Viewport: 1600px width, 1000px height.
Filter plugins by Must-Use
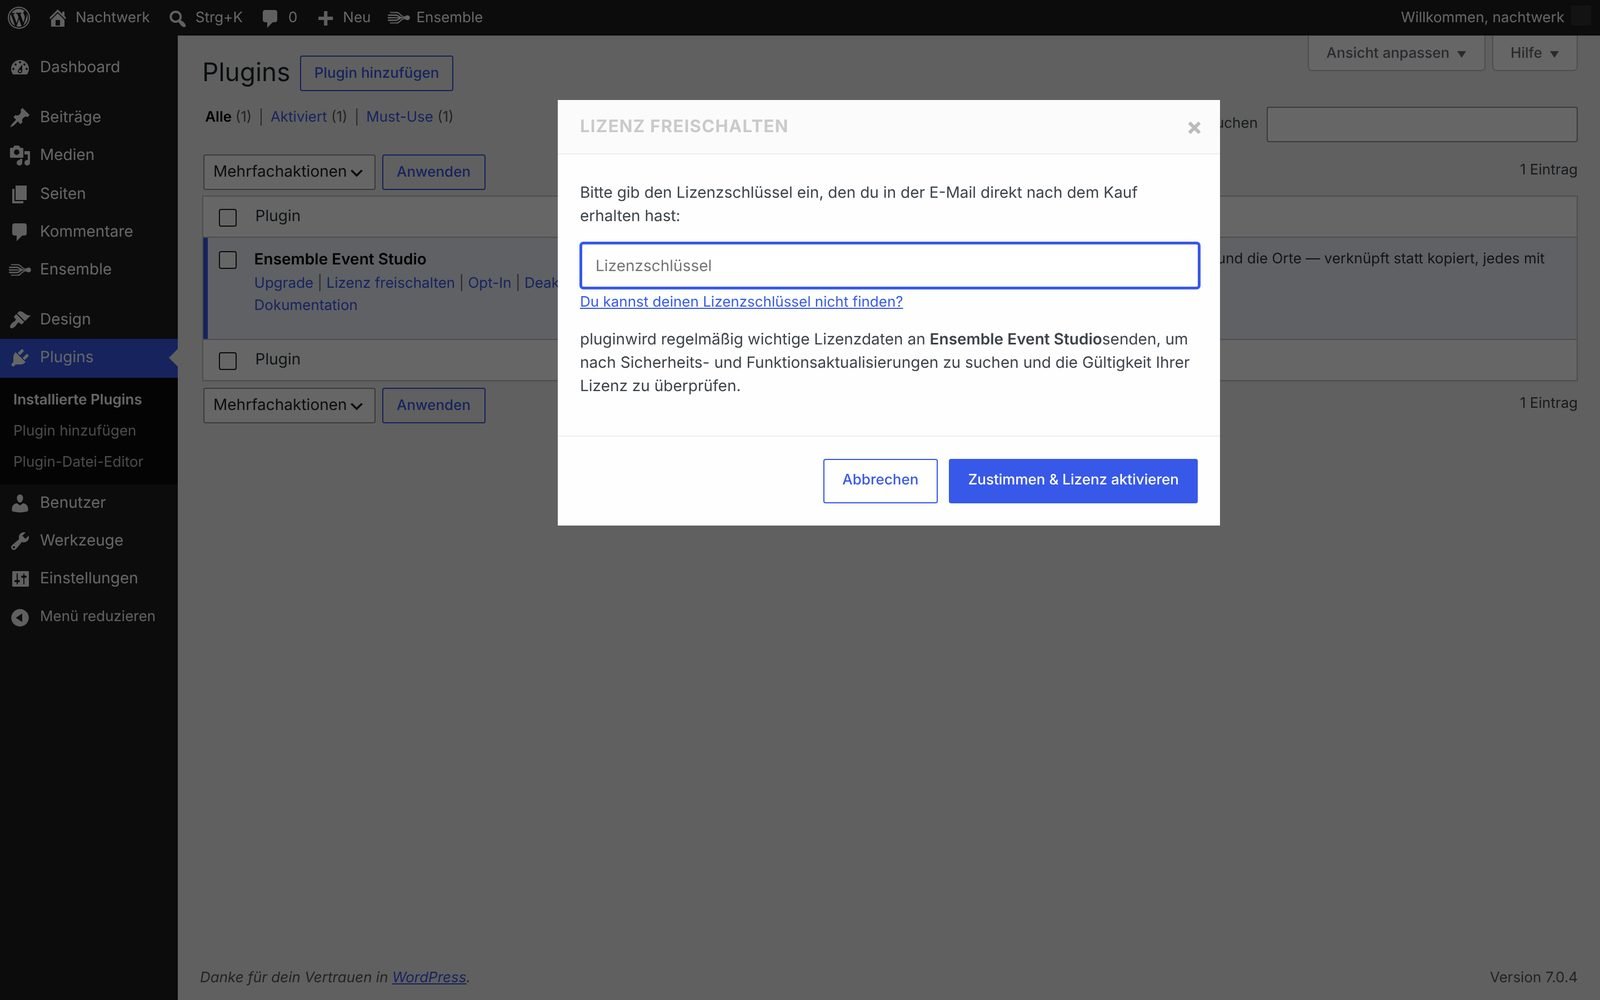399,116
